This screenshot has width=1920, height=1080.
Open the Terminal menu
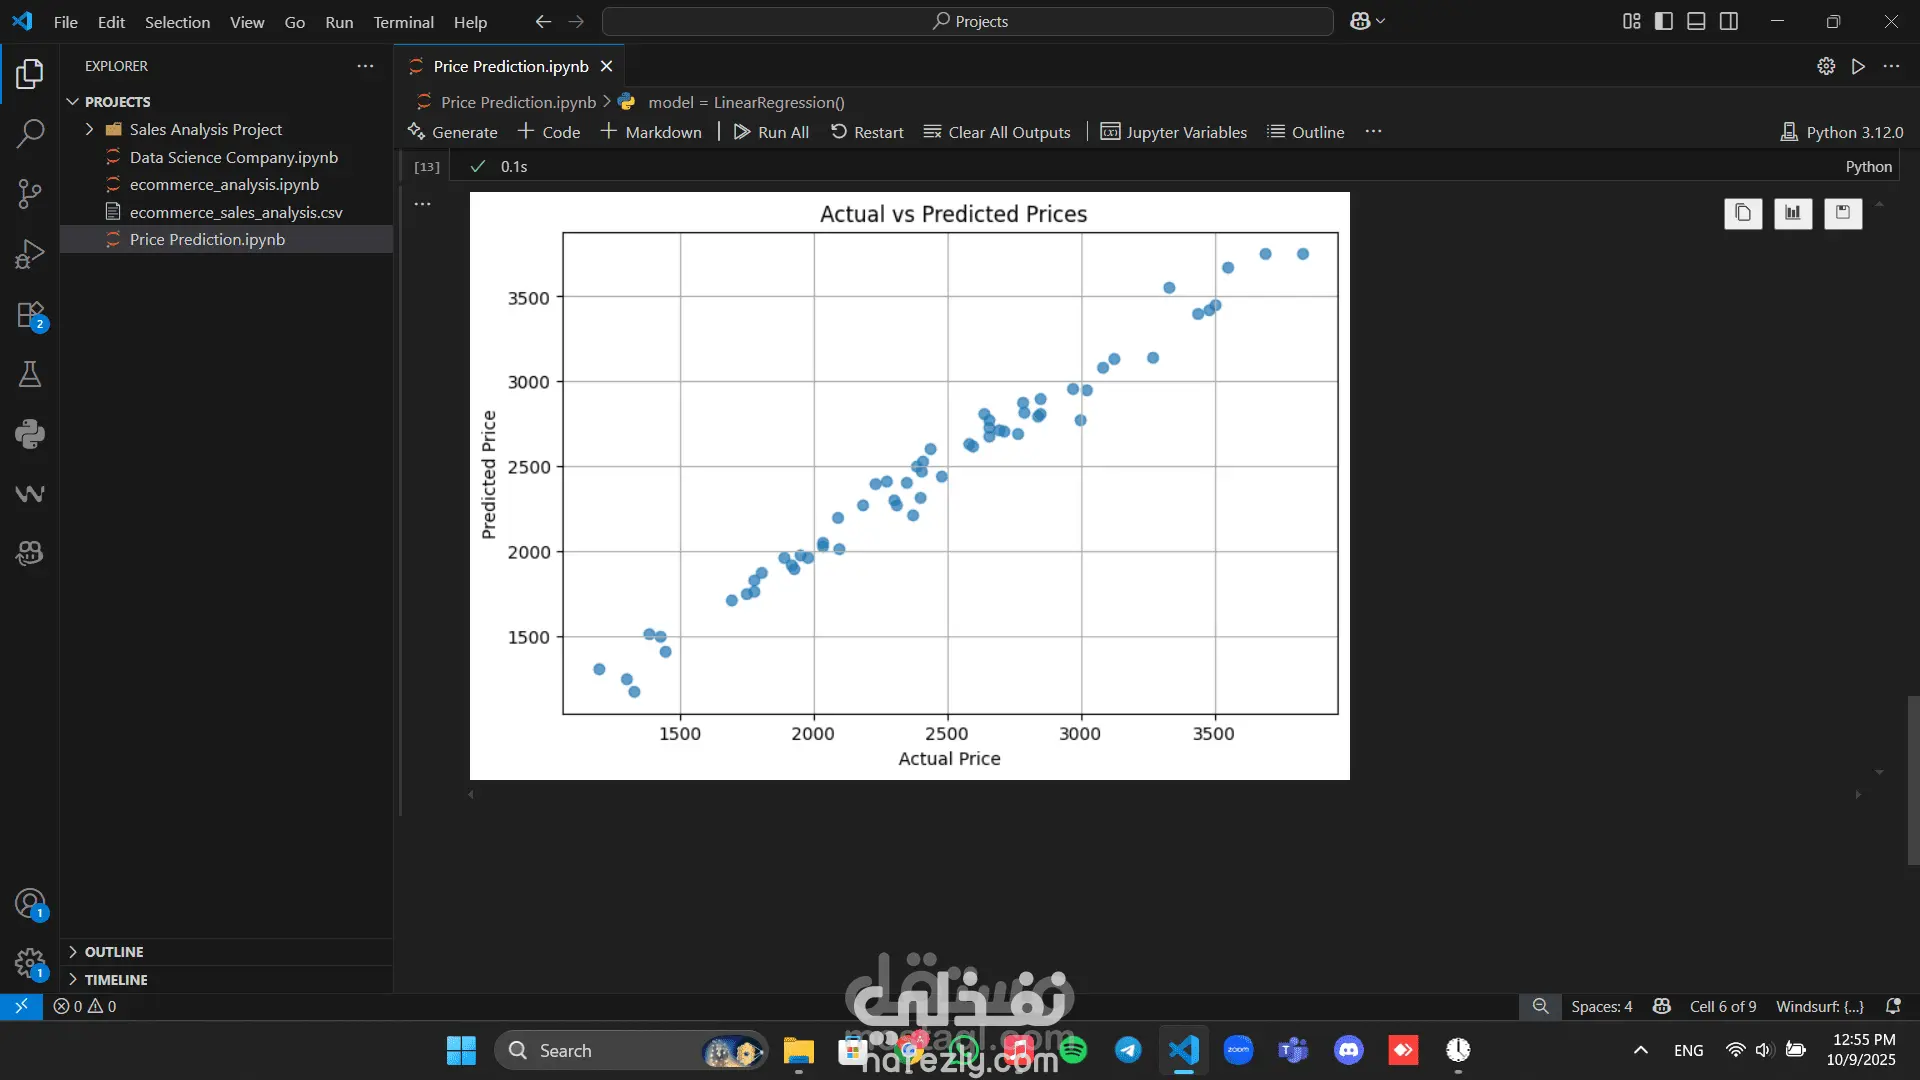coord(403,22)
